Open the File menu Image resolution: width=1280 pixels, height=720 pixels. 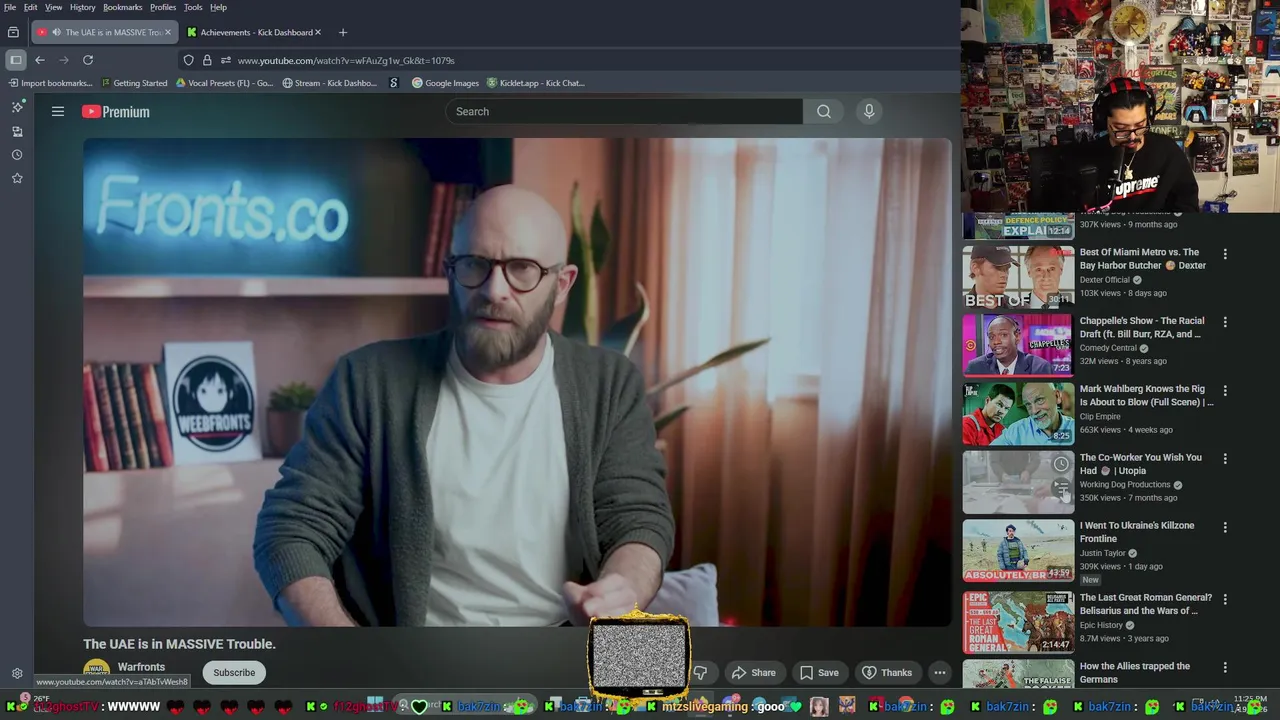click(10, 7)
